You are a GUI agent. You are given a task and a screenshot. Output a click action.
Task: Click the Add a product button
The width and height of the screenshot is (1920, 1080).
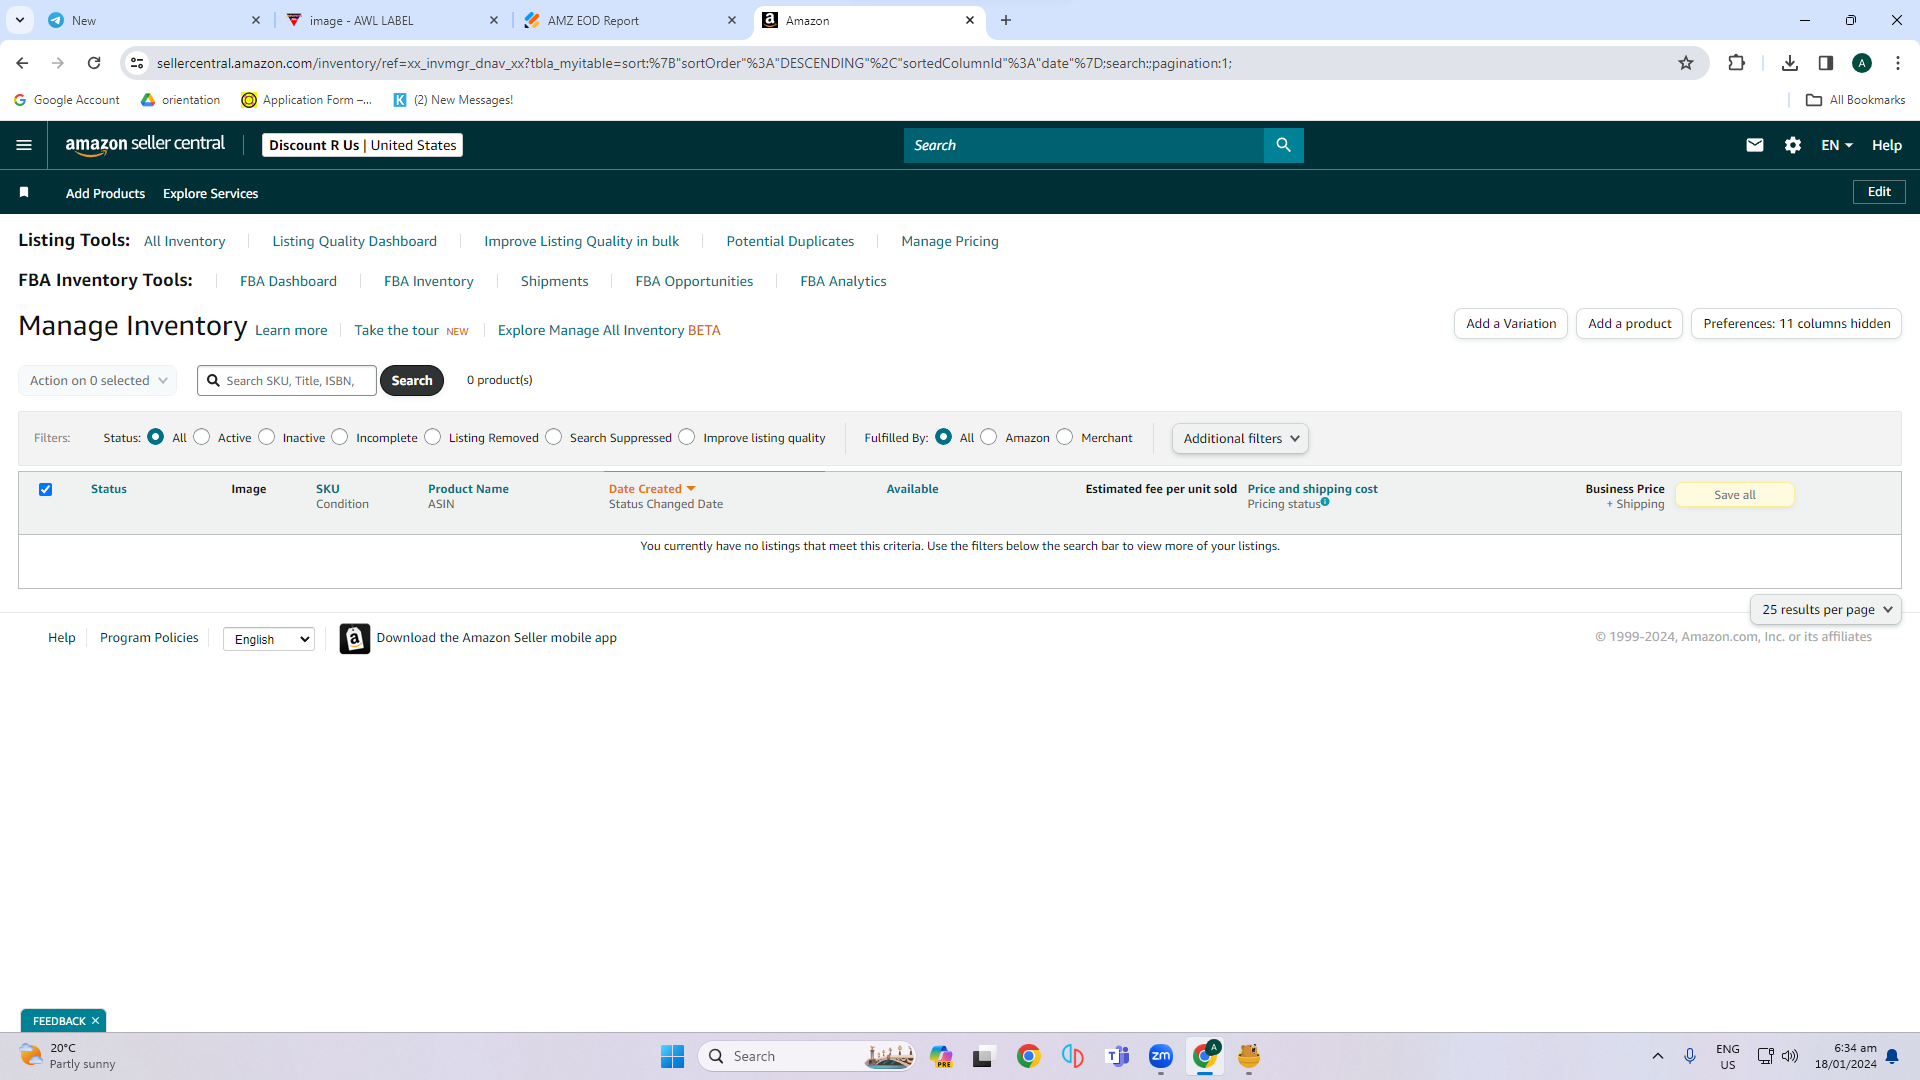[x=1630, y=324]
